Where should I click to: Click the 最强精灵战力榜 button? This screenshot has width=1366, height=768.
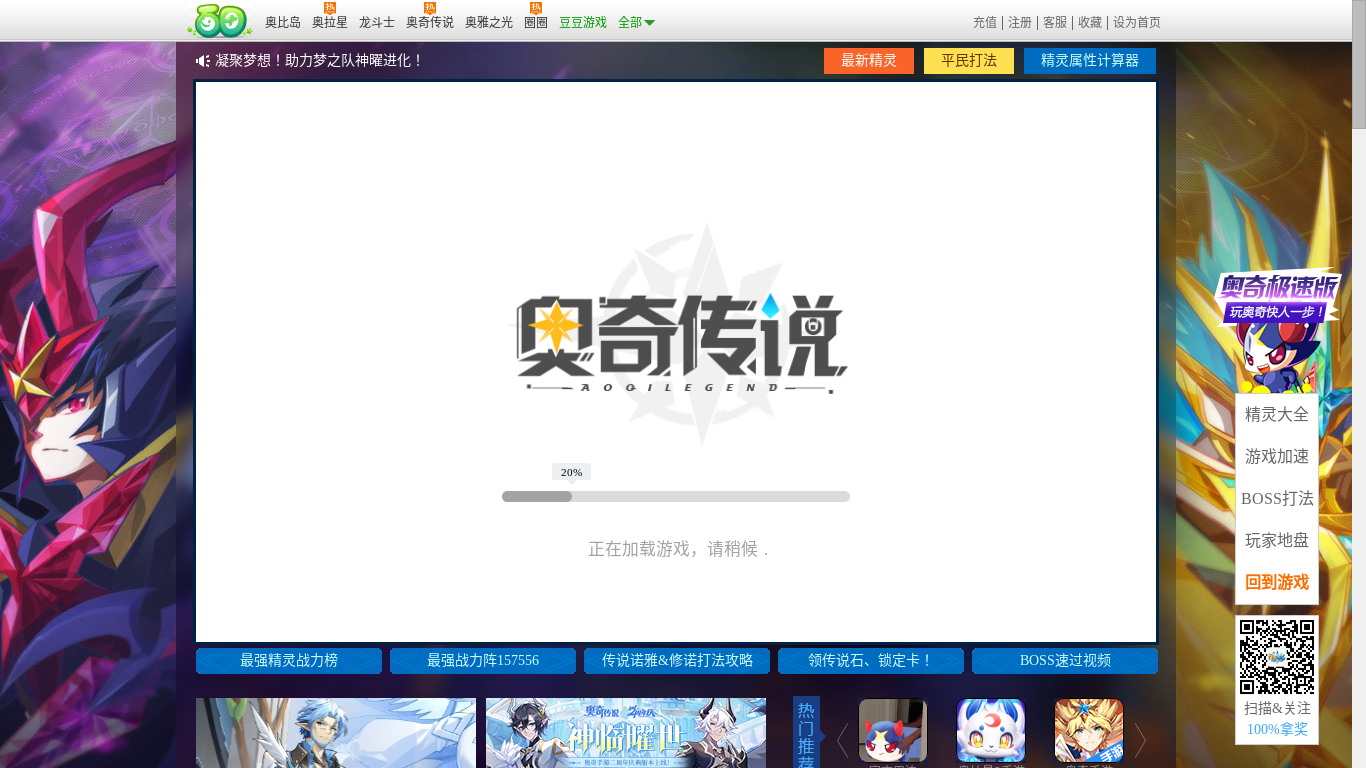(x=289, y=661)
